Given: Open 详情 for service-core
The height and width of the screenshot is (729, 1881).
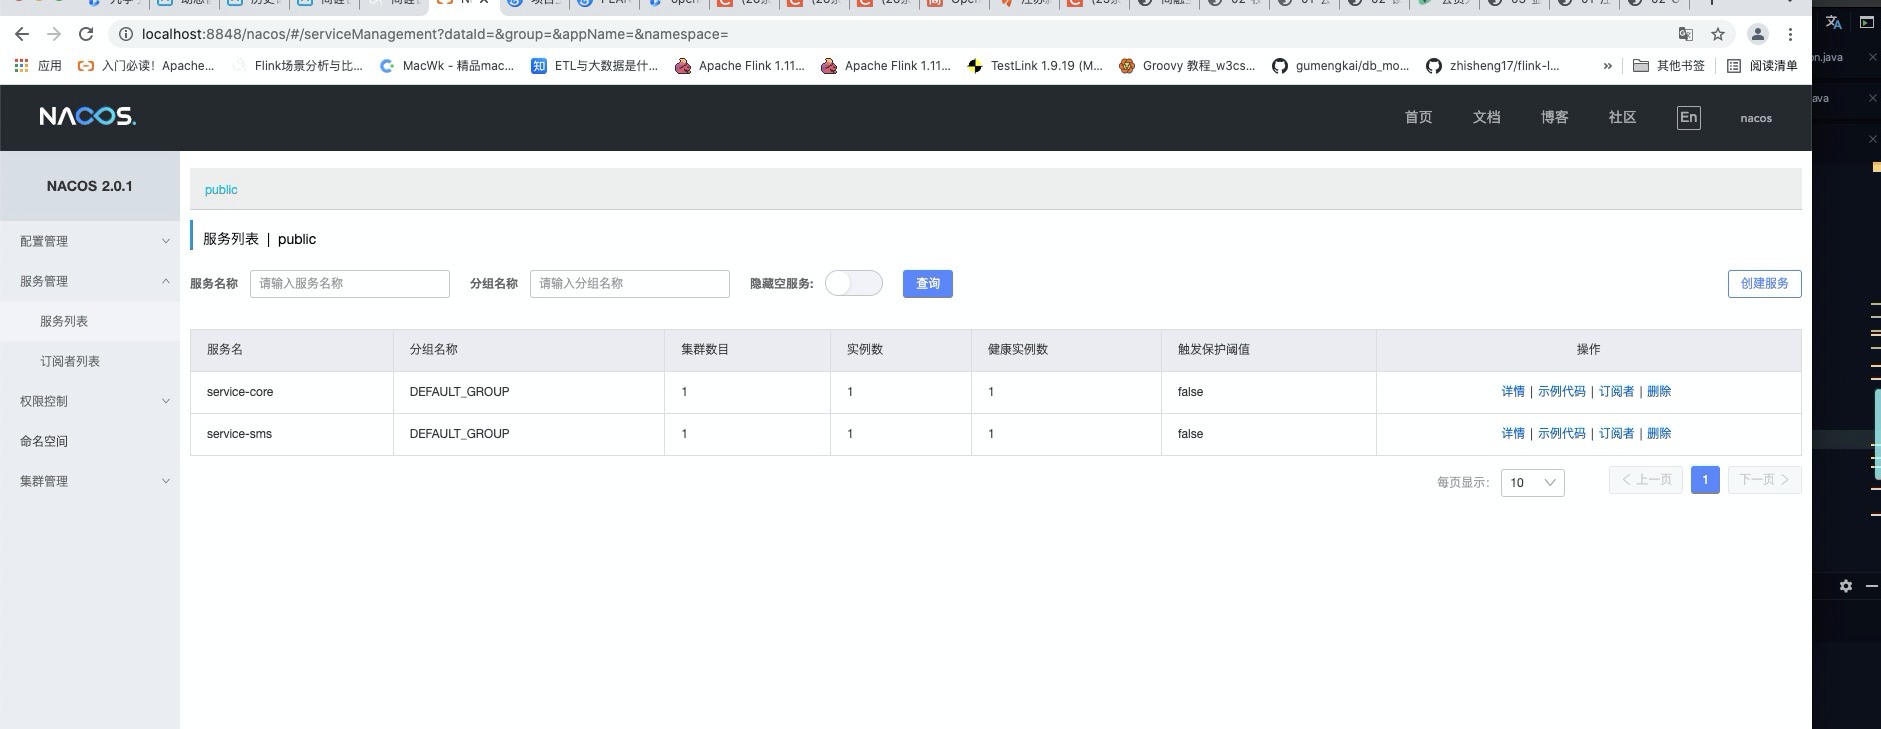Looking at the screenshot, I should point(1513,392).
